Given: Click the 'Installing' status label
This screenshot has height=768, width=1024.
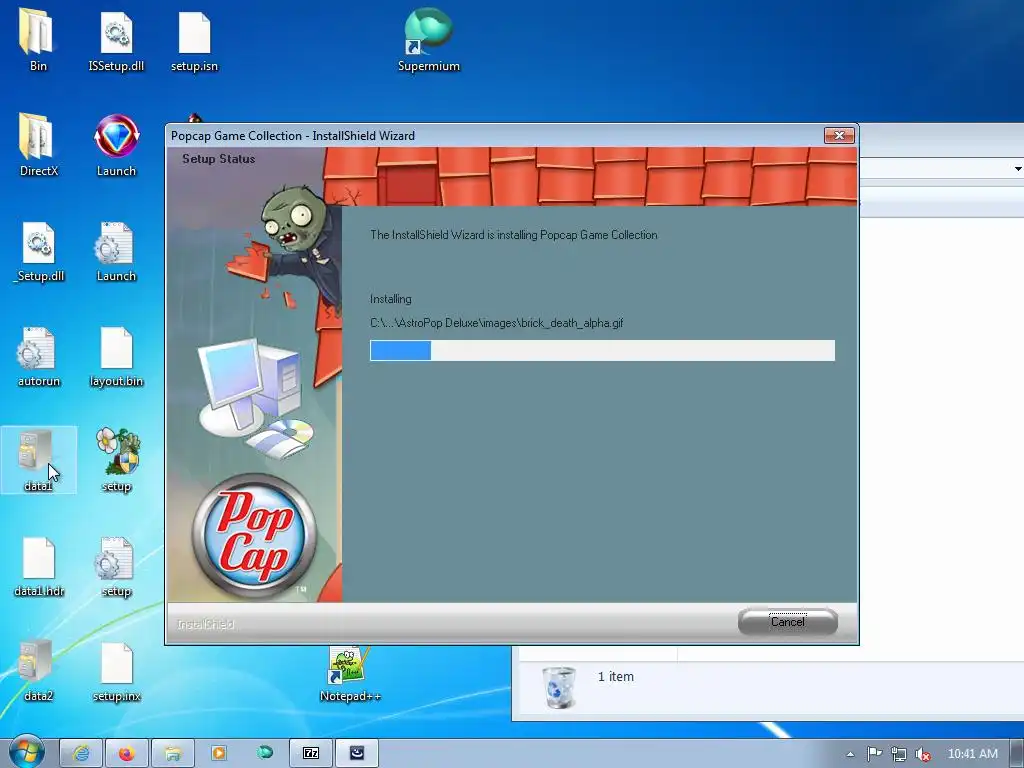Looking at the screenshot, I should (391, 299).
